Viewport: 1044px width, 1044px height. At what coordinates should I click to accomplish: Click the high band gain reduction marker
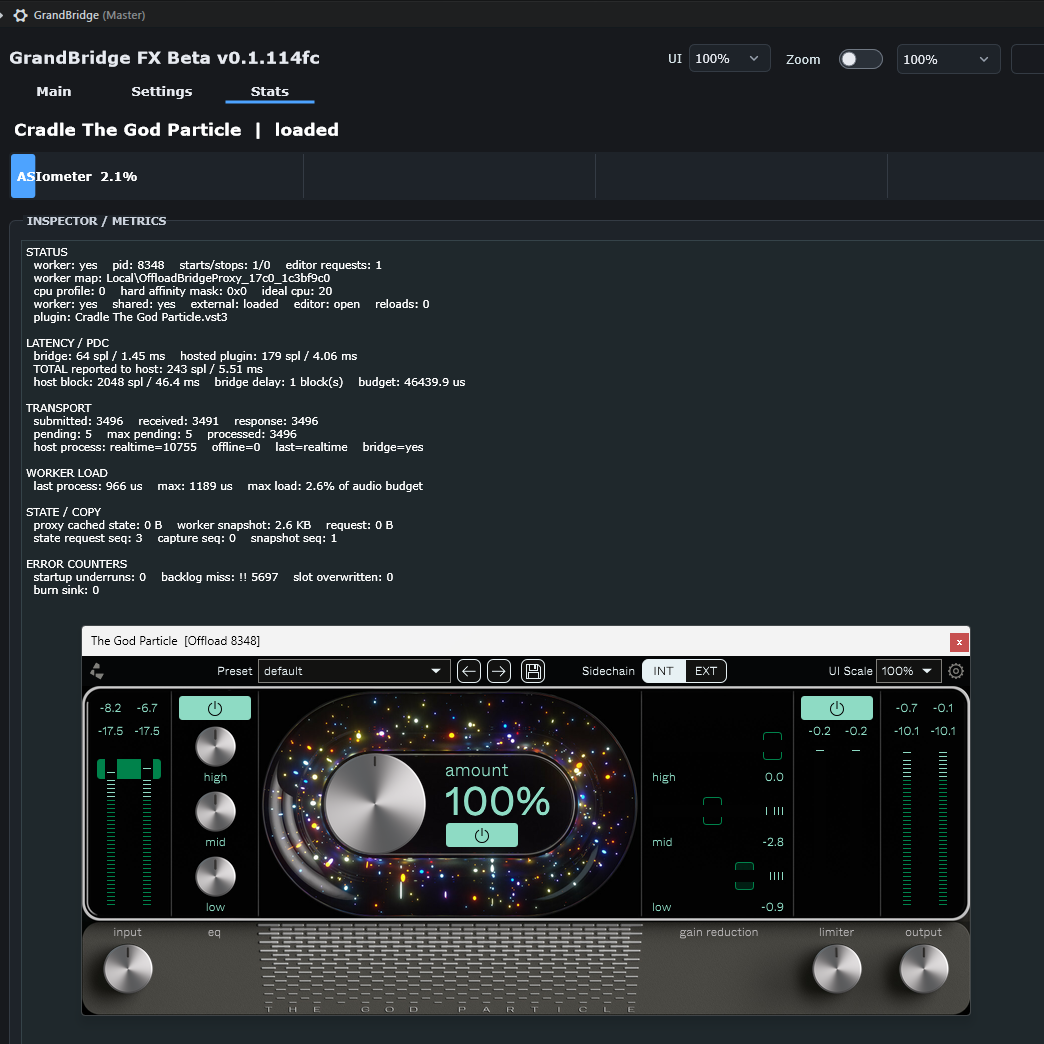click(x=772, y=746)
